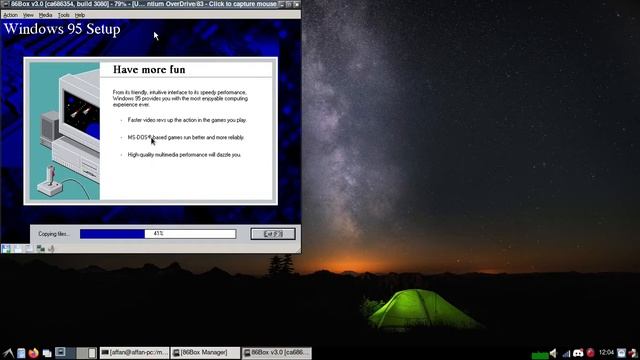Open the Help menu in 86Box

tap(80, 15)
